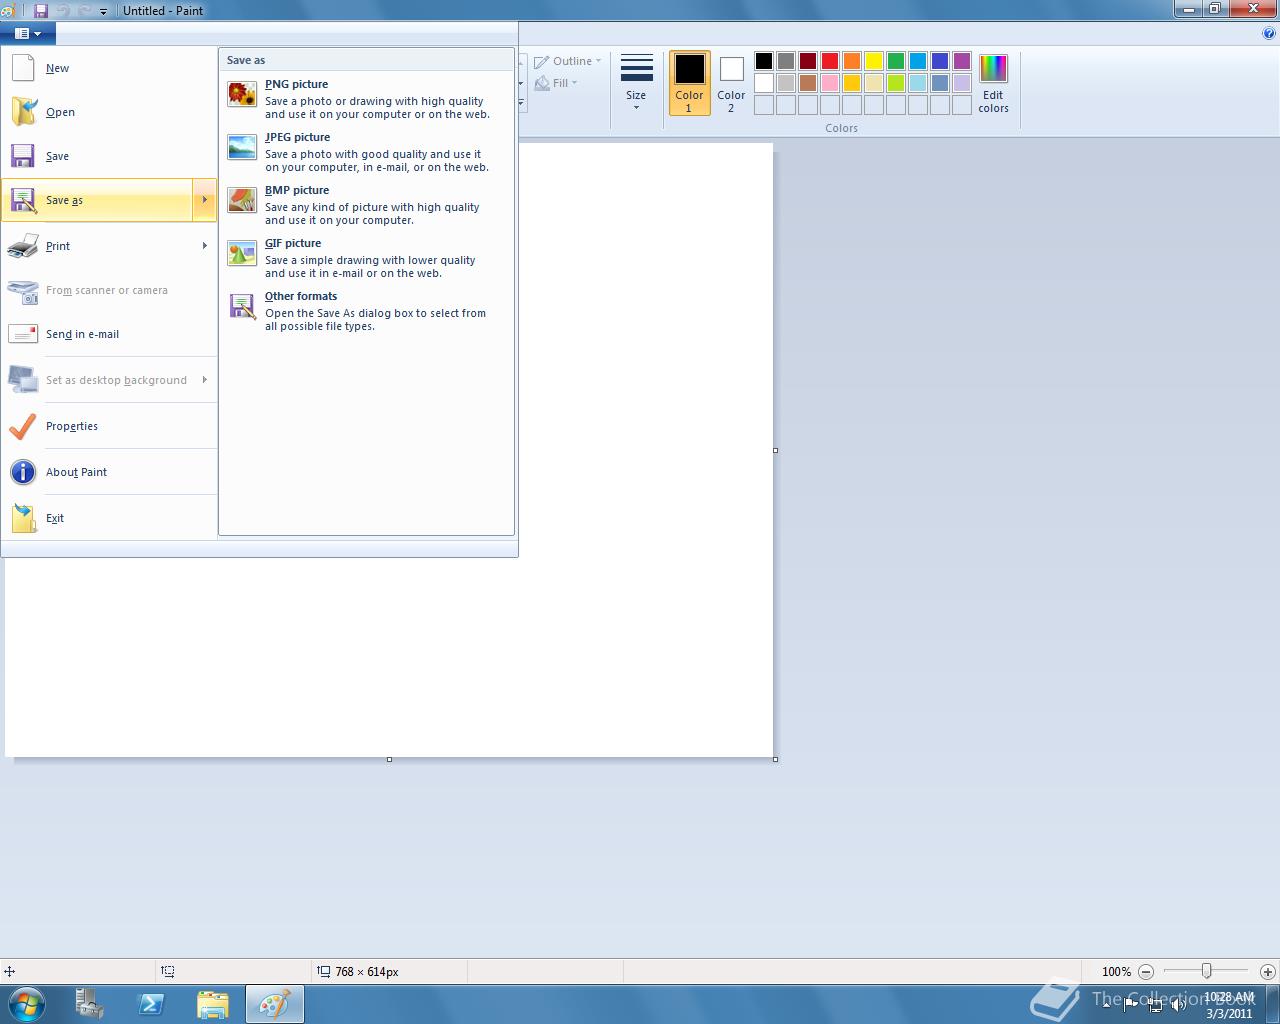Click the zoom out minus button

(x=1146, y=971)
